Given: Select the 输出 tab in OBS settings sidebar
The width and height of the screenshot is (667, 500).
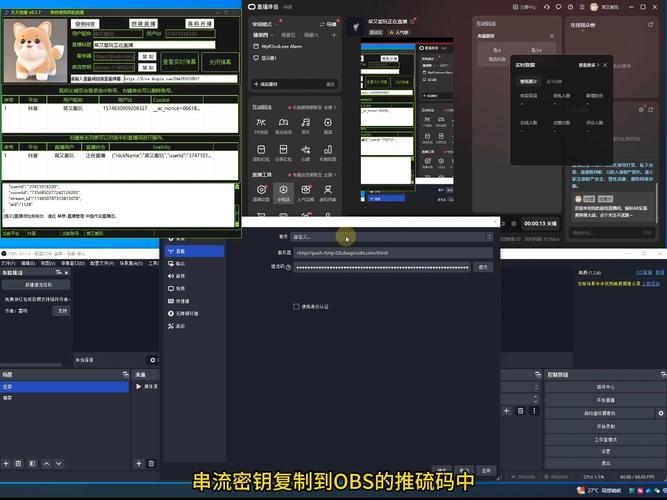Looking at the screenshot, I should 181,264.
